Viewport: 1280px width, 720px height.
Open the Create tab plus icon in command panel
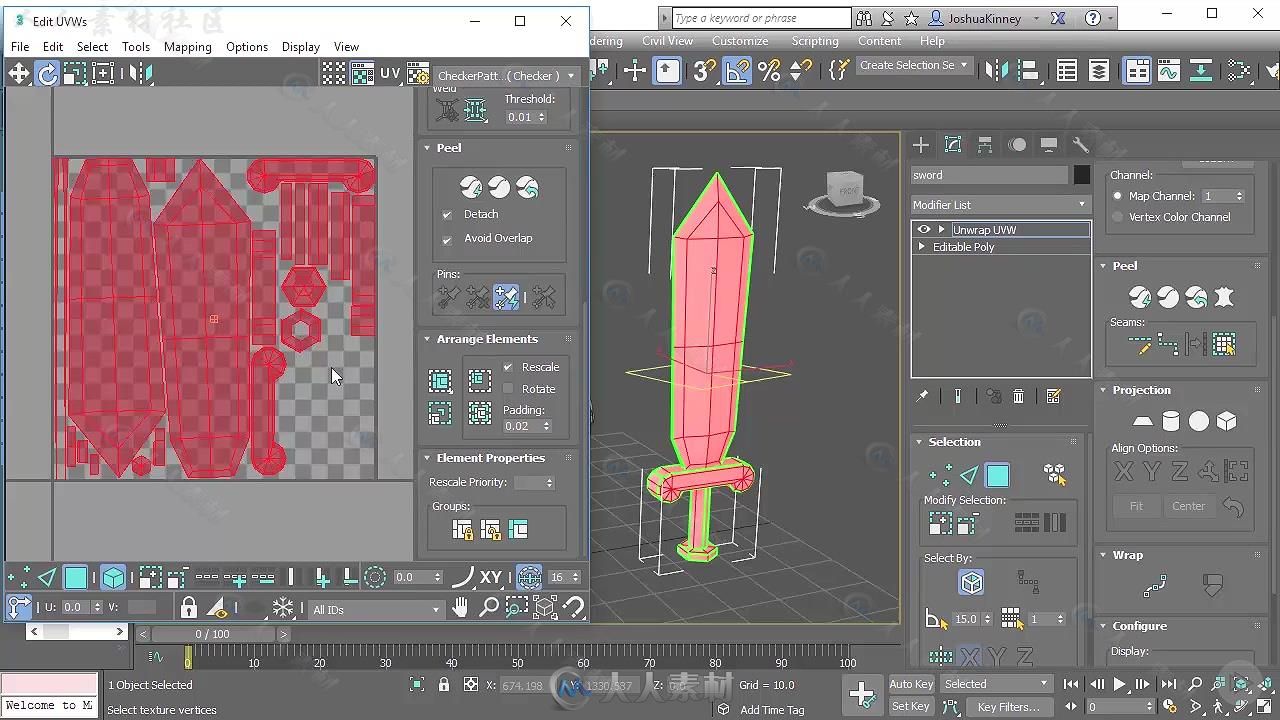[921, 145]
